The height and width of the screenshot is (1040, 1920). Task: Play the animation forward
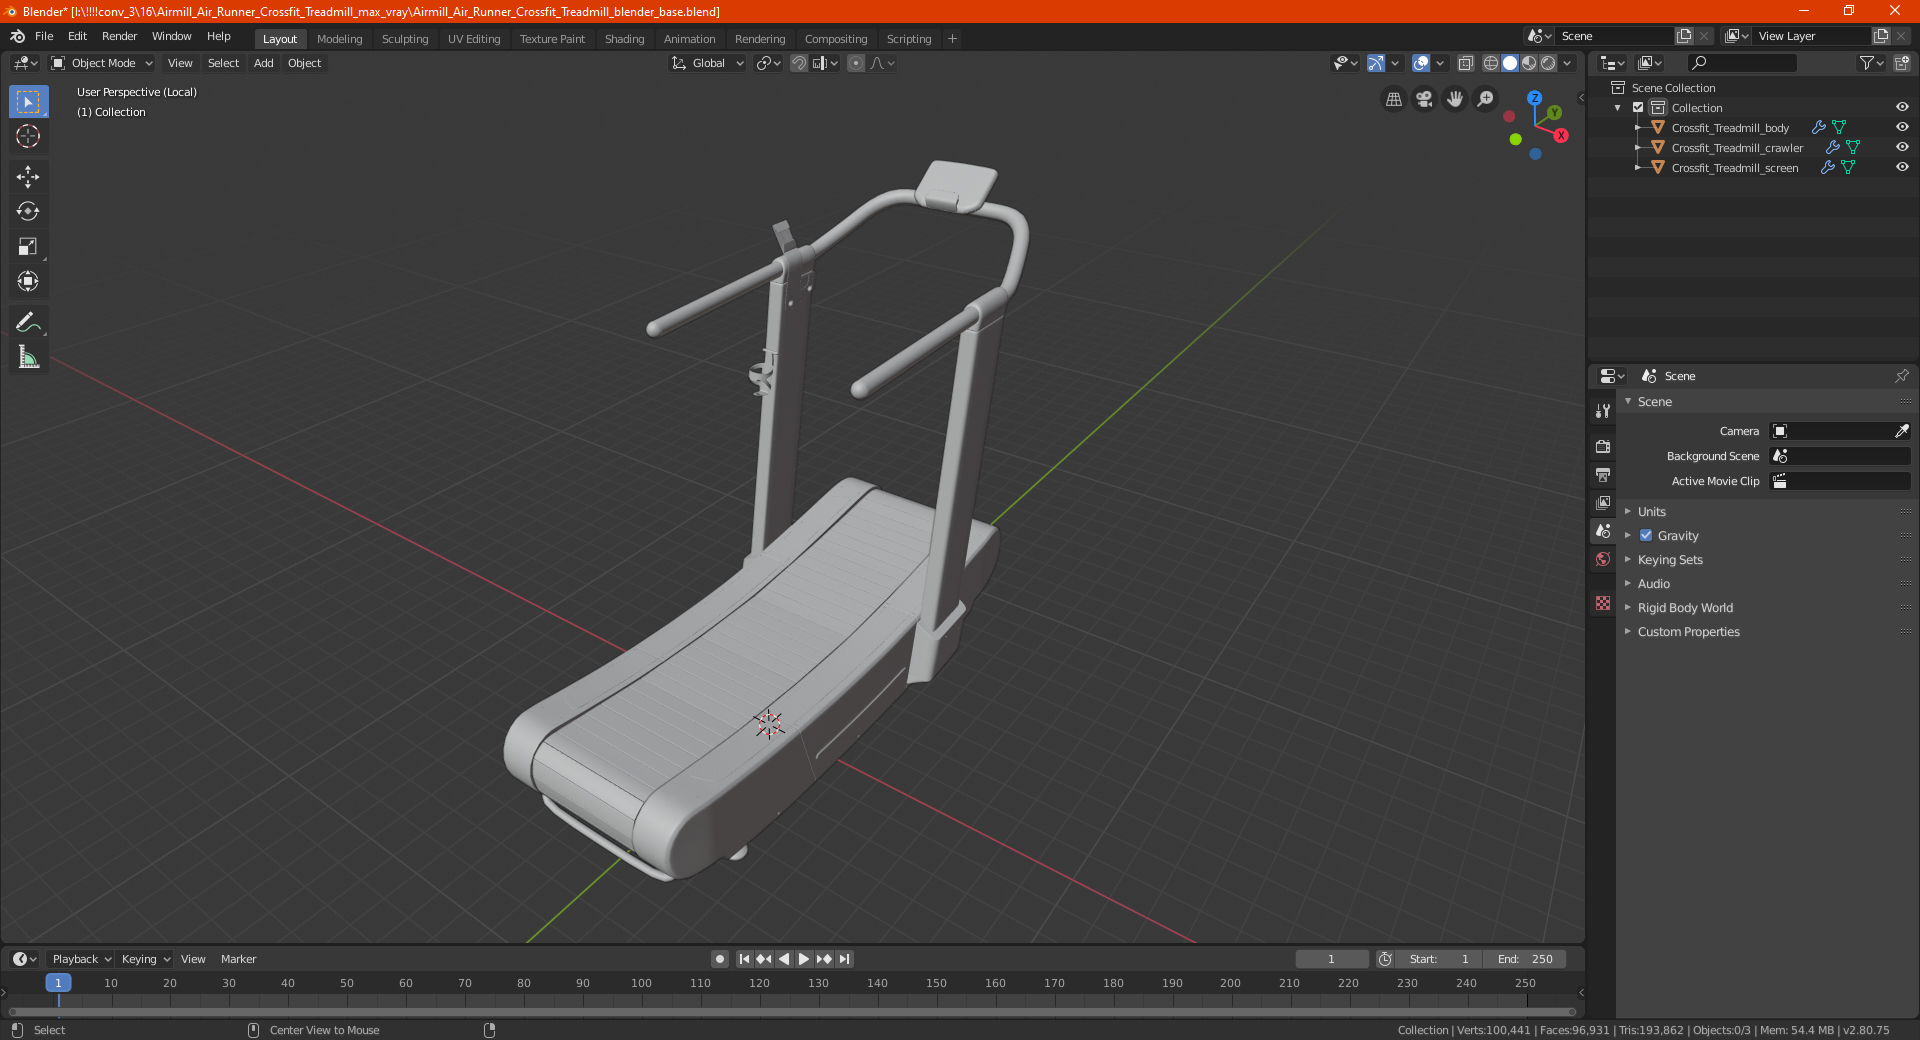coord(804,959)
